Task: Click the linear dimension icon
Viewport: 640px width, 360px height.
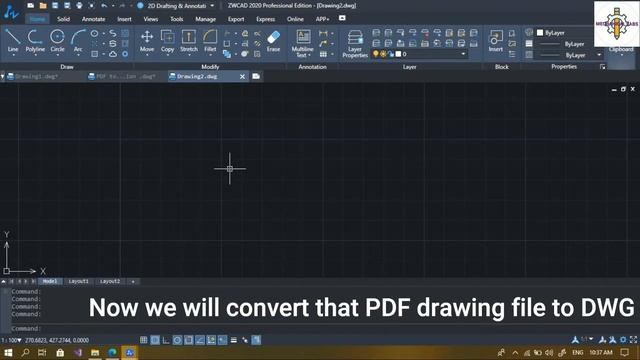Action: [x=323, y=33]
